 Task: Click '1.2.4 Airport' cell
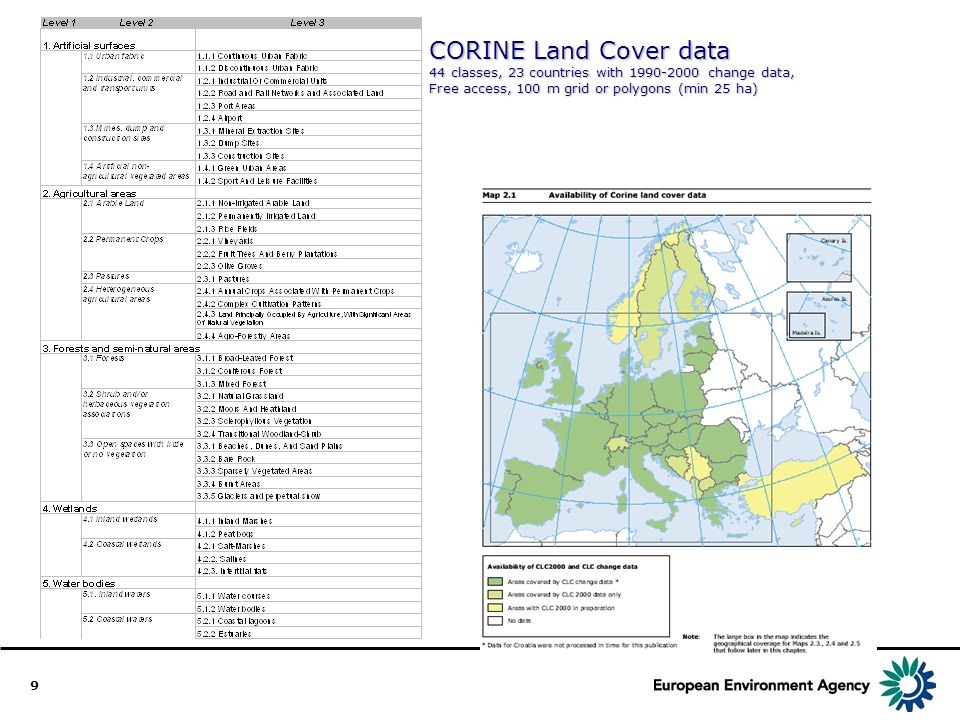[309, 118]
